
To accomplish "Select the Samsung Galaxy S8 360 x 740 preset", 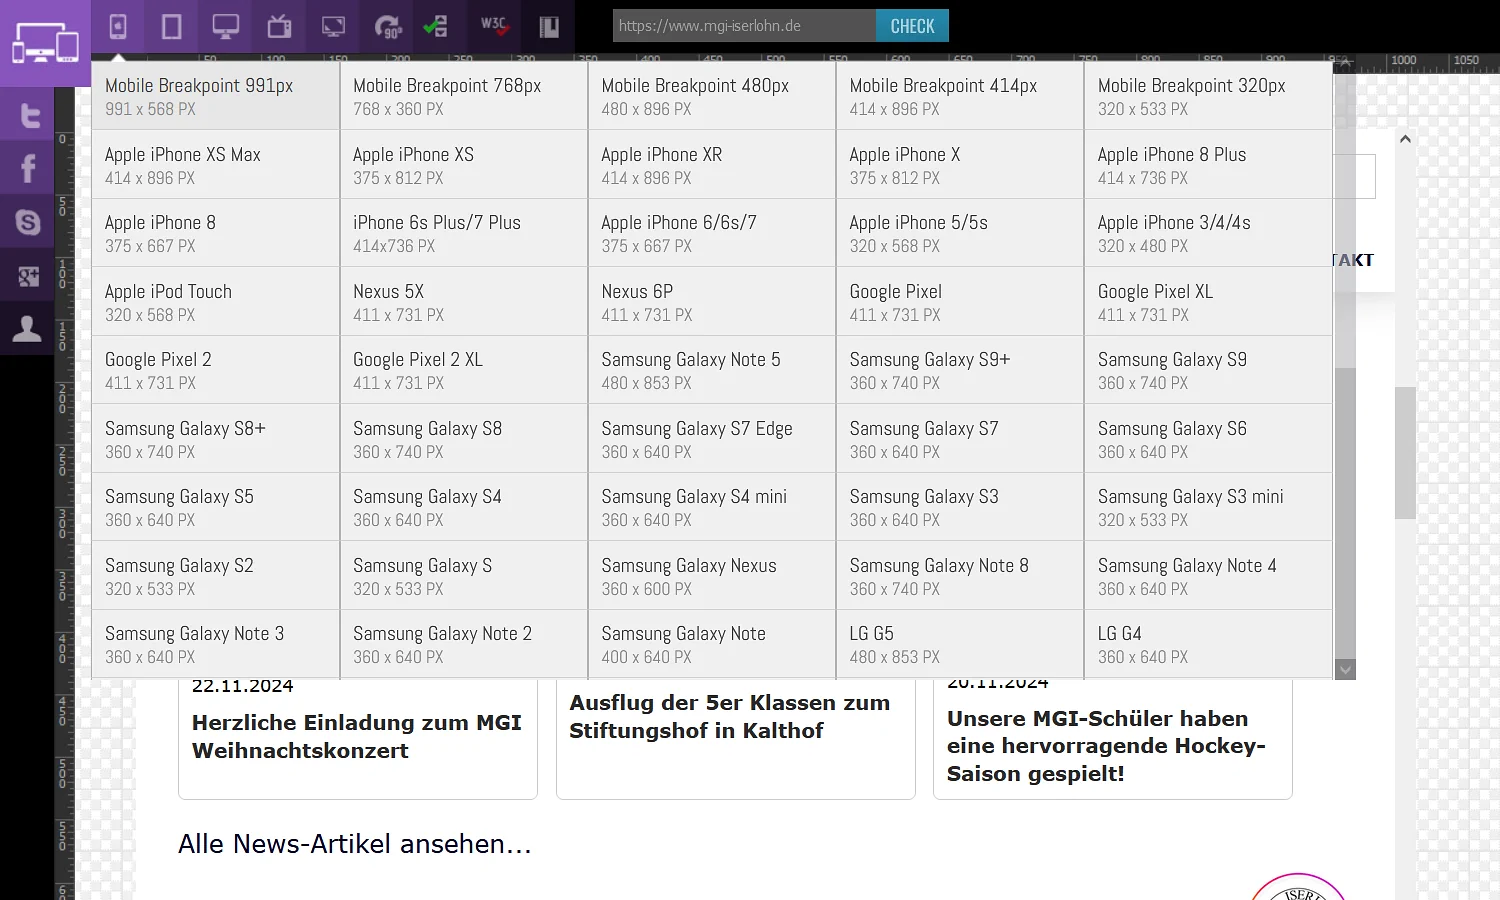I will (x=464, y=439).
